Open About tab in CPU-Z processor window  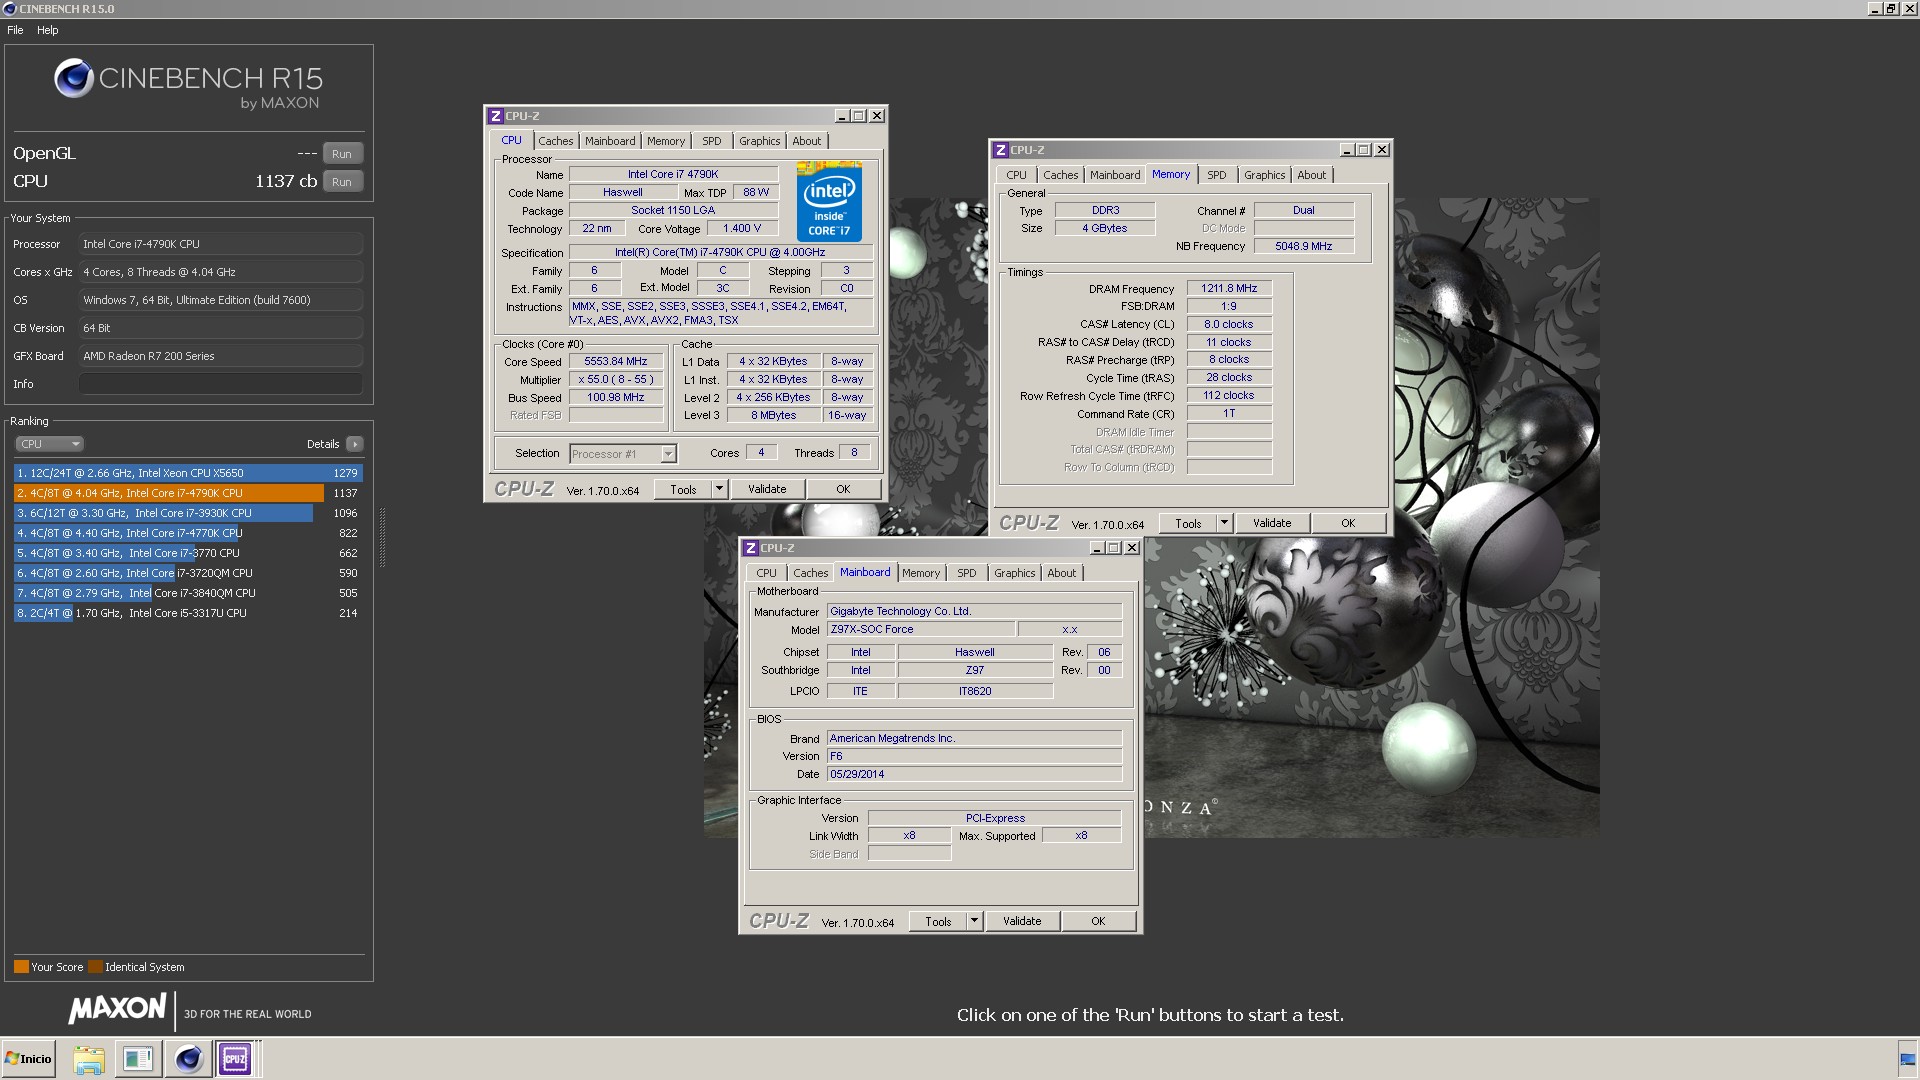click(807, 141)
